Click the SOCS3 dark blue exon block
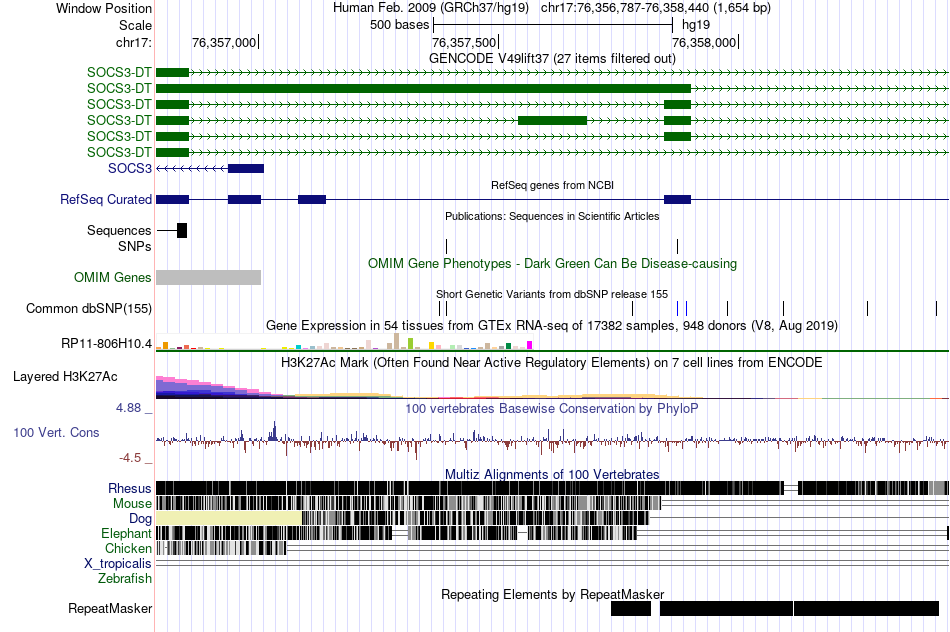 pyautogui.click(x=246, y=168)
